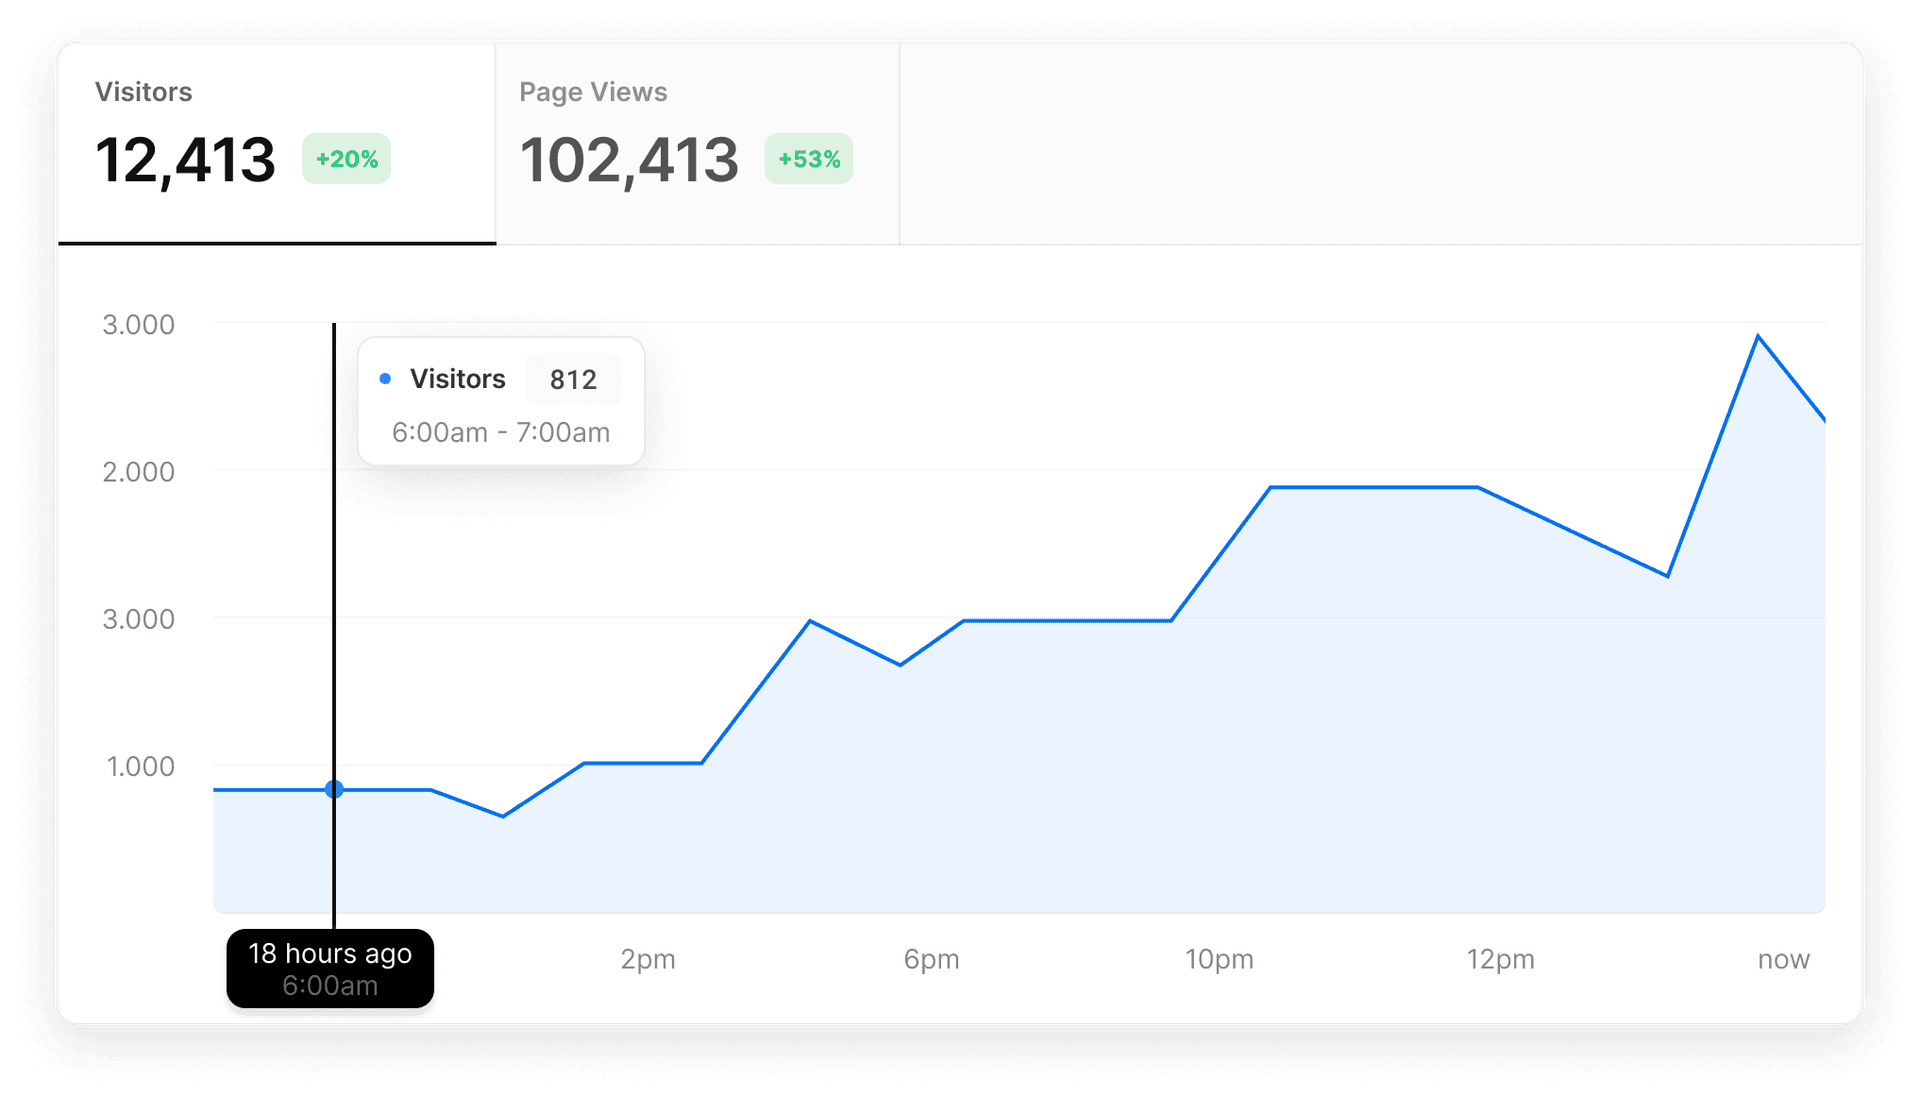Select the 10pm x-axis label
Screen dimensions: 1920x1097
pyautogui.click(x=1219, y=959)
